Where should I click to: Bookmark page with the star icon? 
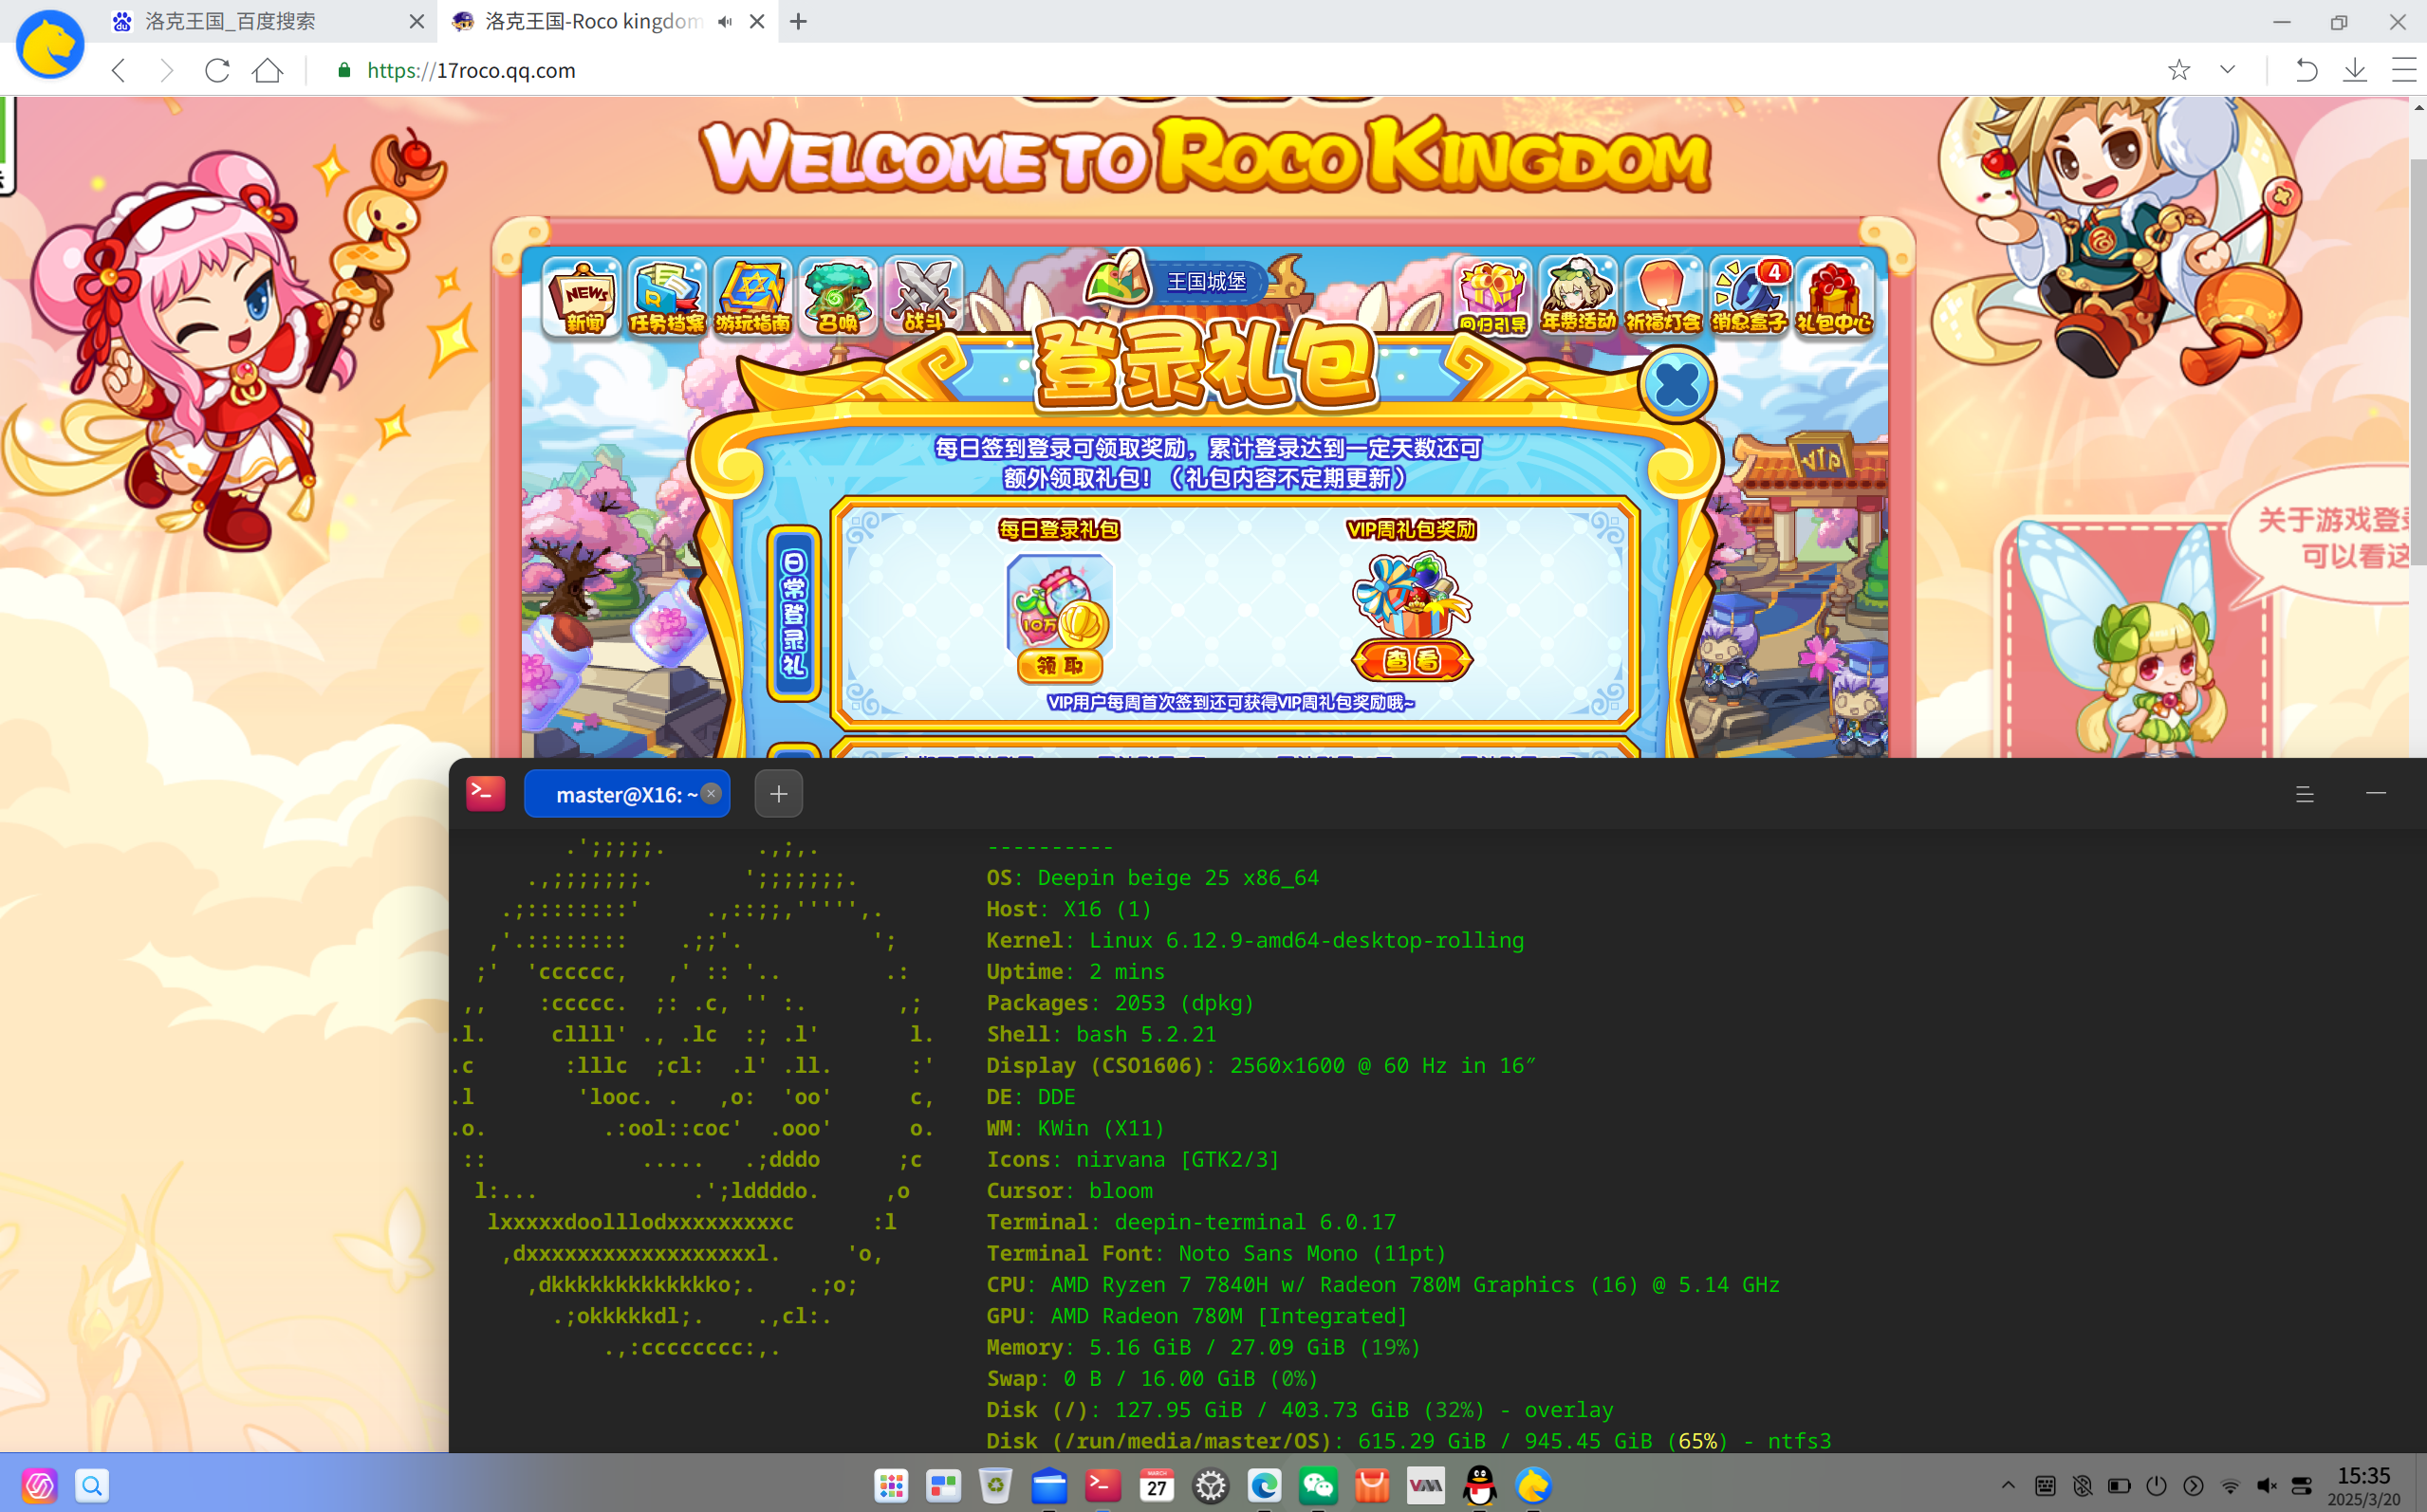[2179, 70]
